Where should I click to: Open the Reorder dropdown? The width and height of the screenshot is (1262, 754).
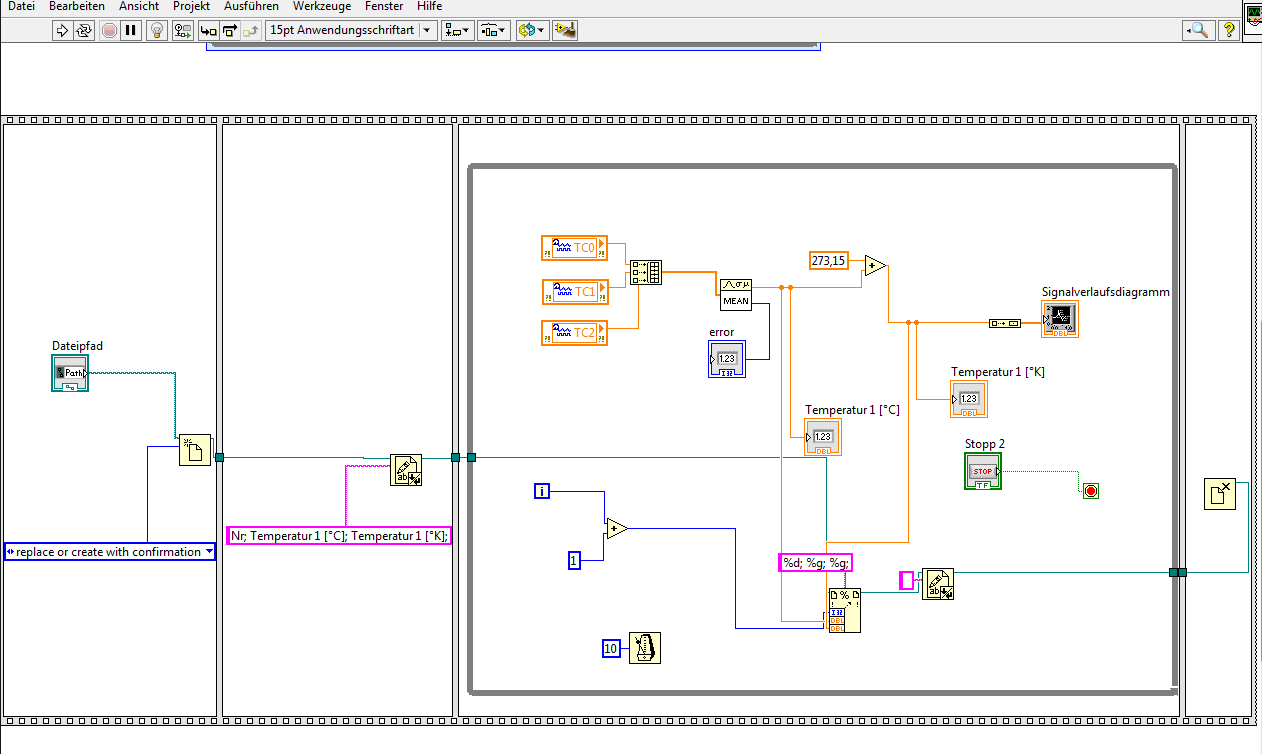pyautogui.click(x=531, y=30)
